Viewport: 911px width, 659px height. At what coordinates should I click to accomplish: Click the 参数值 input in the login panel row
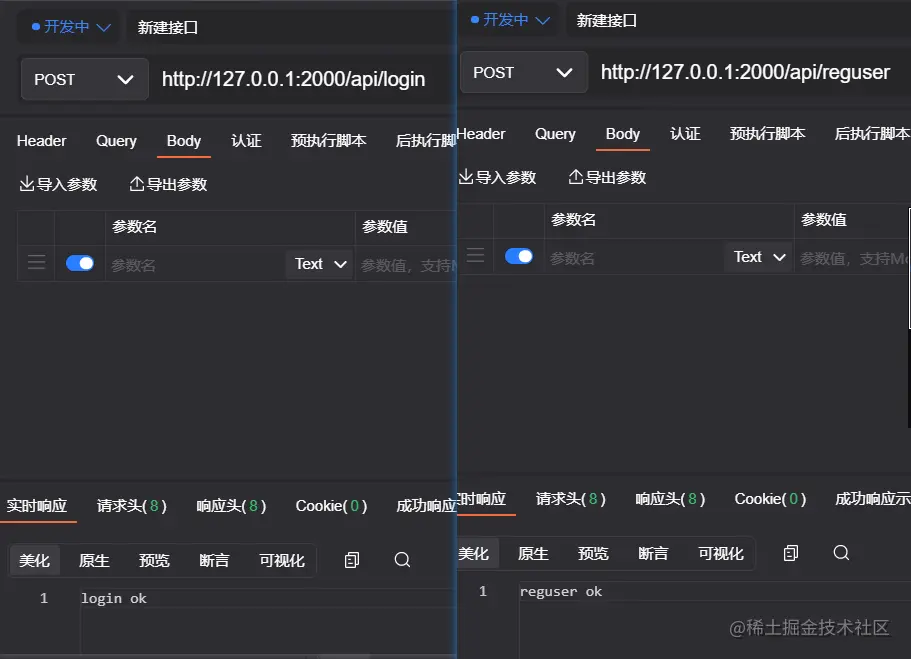(x=406, y=264)
